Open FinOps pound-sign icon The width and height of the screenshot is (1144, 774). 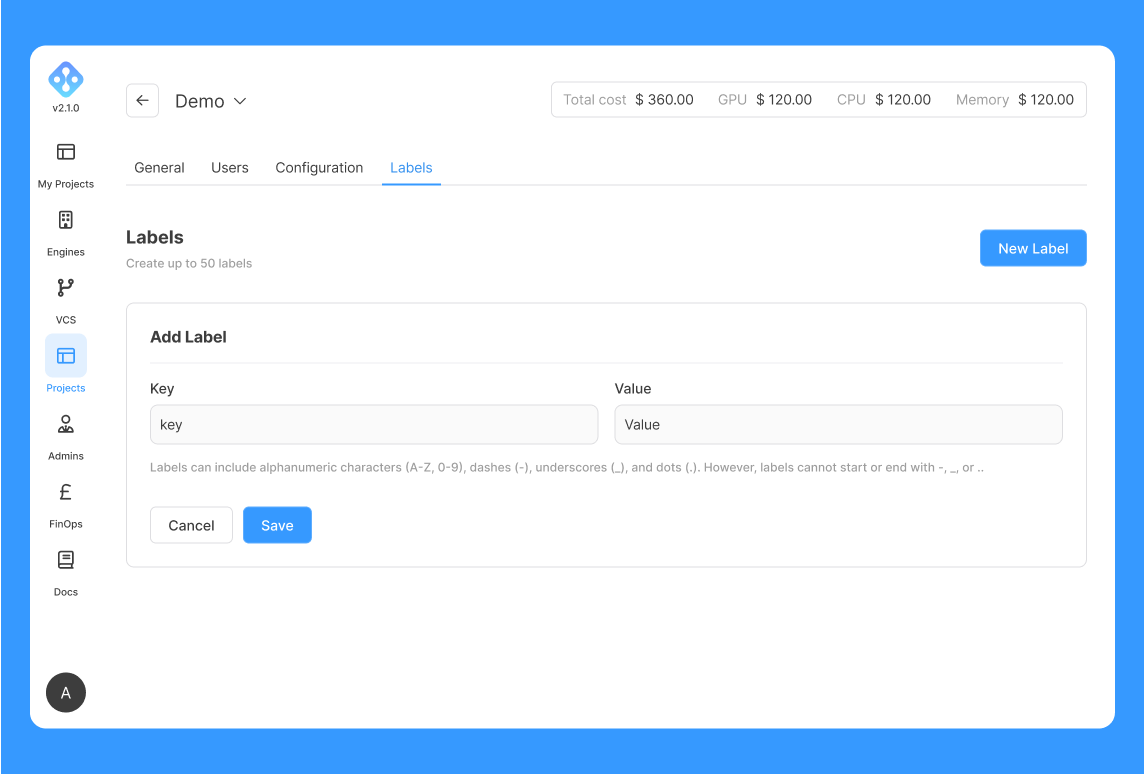click(66, 492)
